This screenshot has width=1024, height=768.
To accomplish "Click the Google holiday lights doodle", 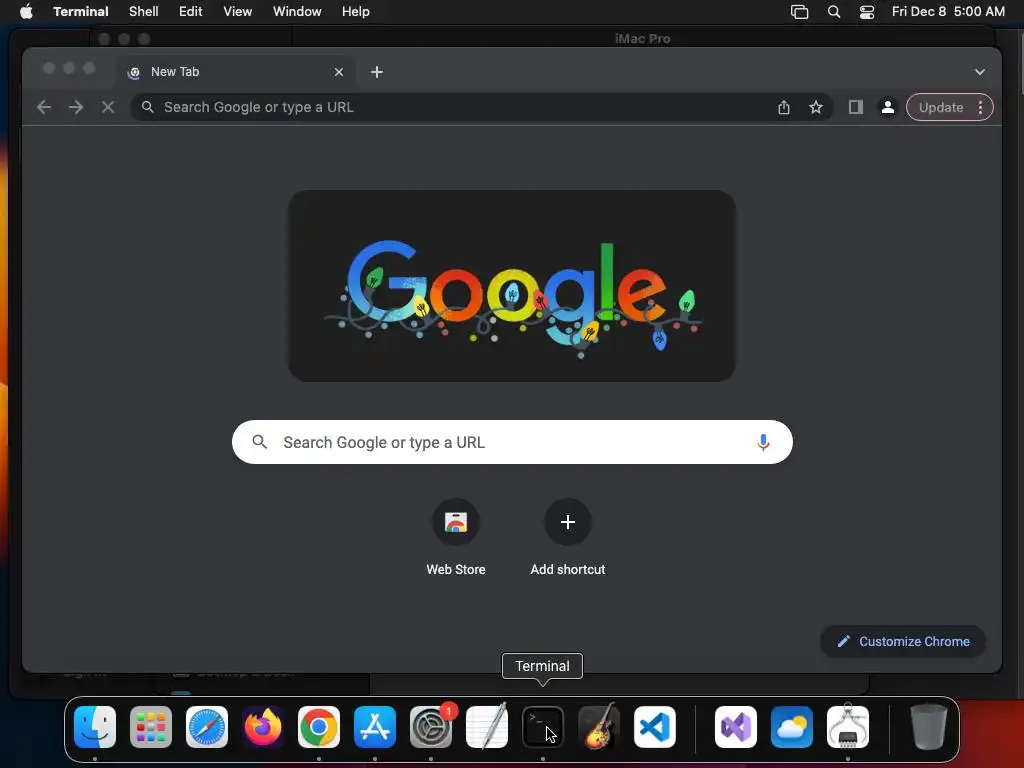I will point(512,286).
